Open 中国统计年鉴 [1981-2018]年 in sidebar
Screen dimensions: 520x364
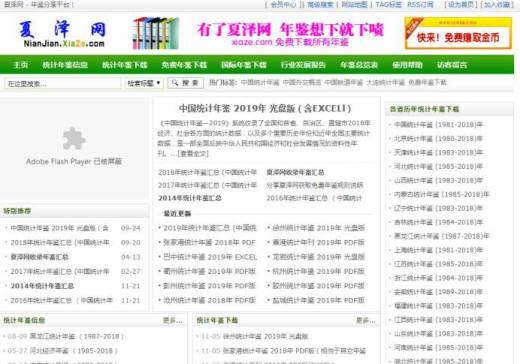[x=438, y=125]
